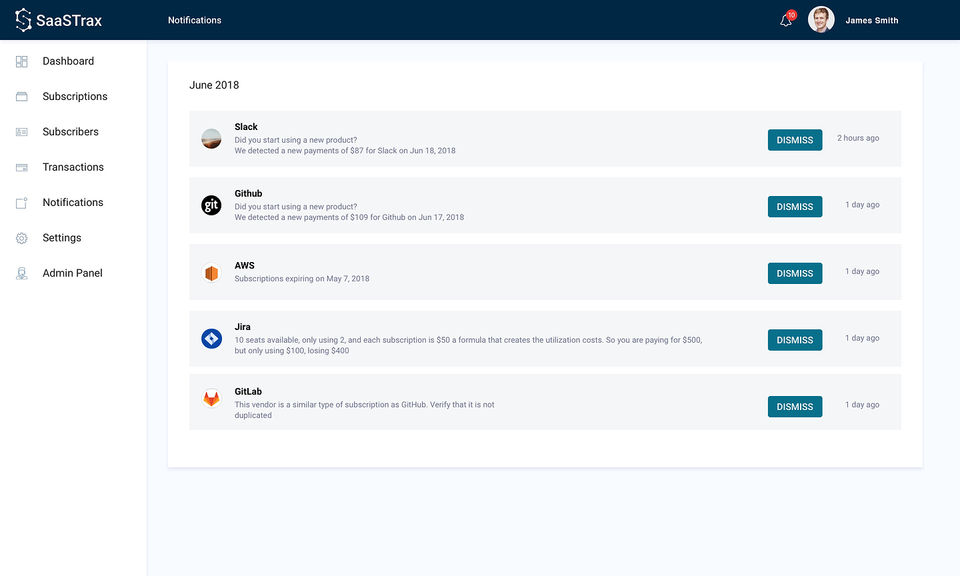Click the Transactions sidebar icon
Image resolution: width=960 pixels, height=576 pixels.
point(21,167)
